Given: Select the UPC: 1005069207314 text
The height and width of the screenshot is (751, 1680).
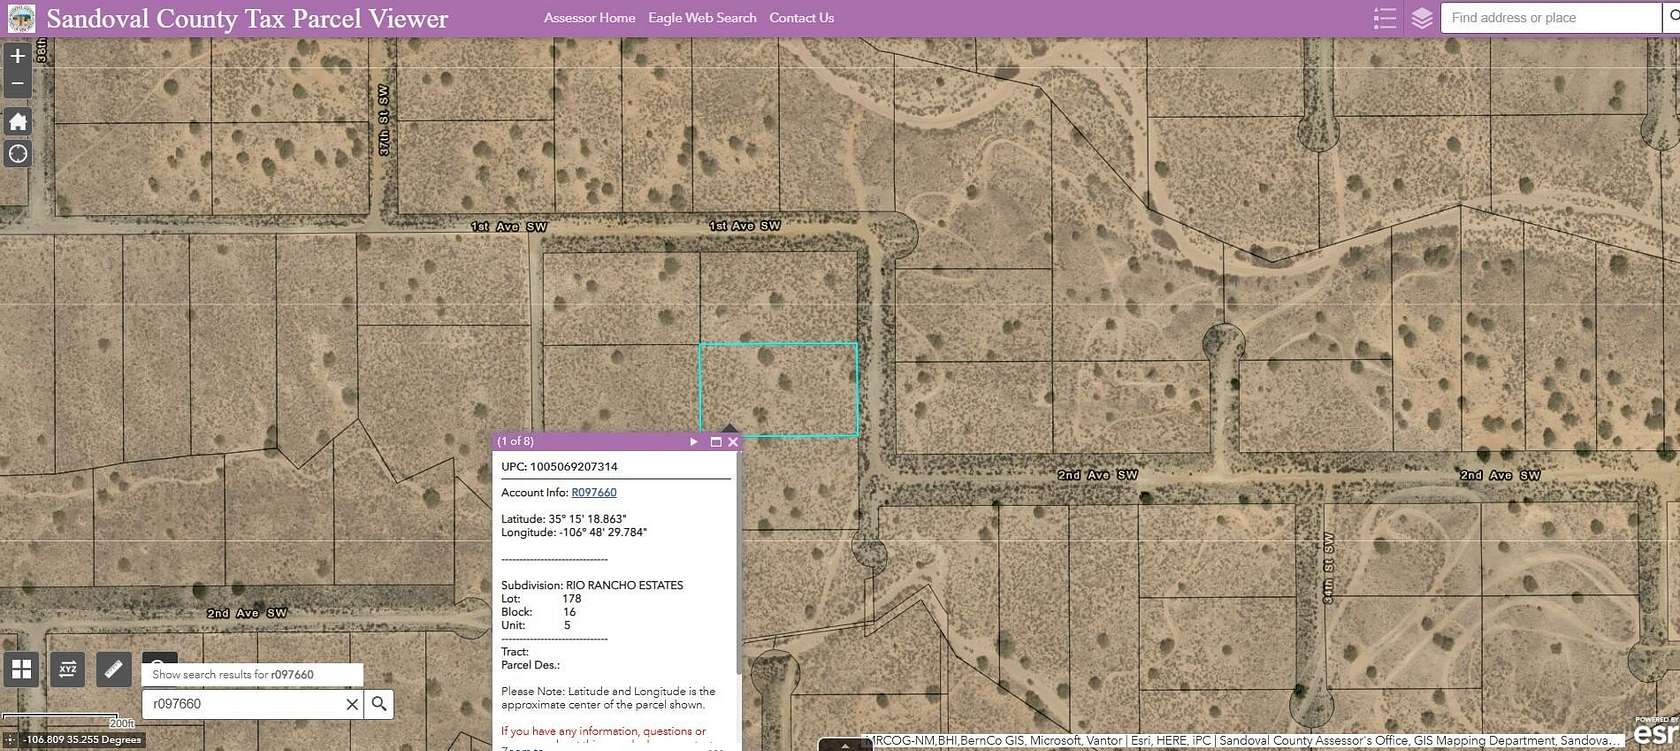Looking at the screenshot, I should (x=559, y=466).
